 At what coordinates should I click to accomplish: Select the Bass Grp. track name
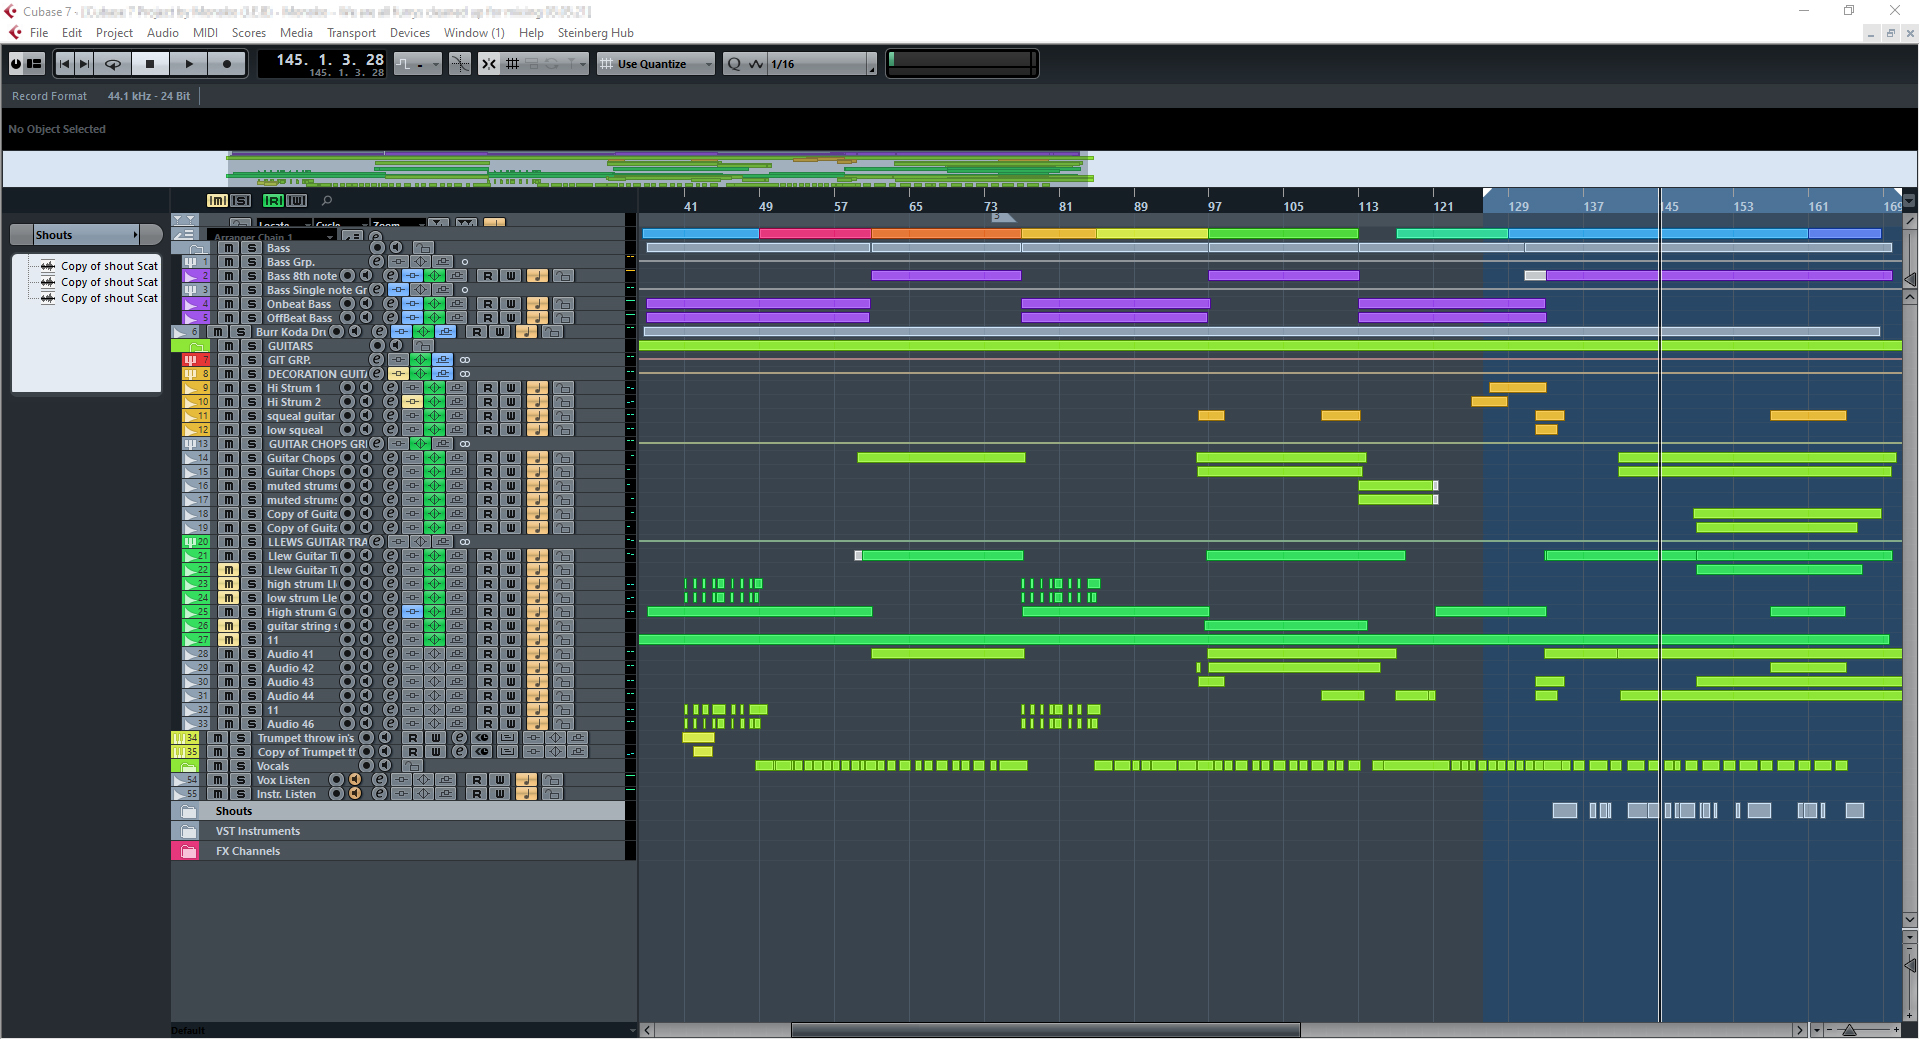pyautogui.click(x=290, y=262)
